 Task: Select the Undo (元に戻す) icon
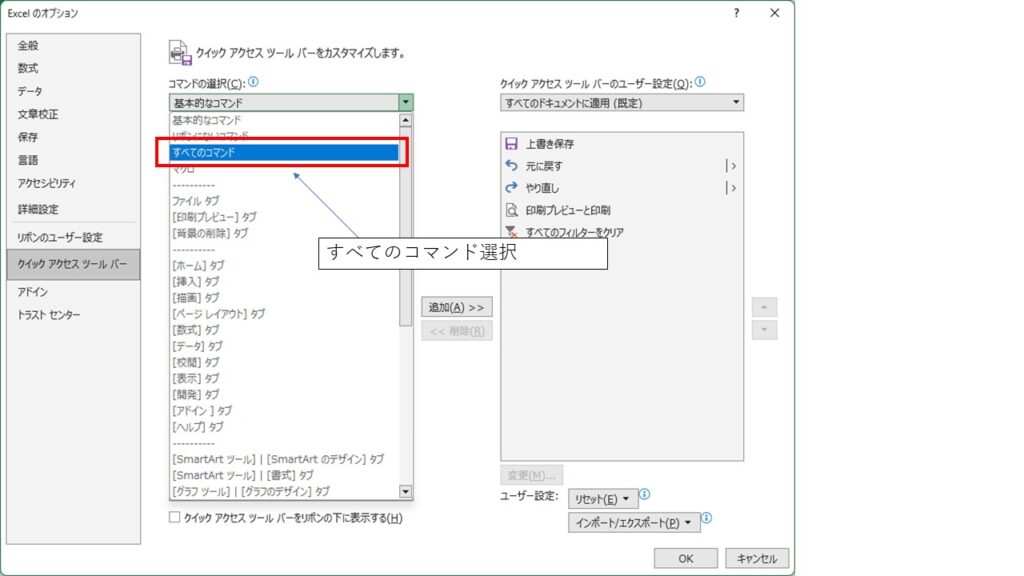click(x=512, y=166)
